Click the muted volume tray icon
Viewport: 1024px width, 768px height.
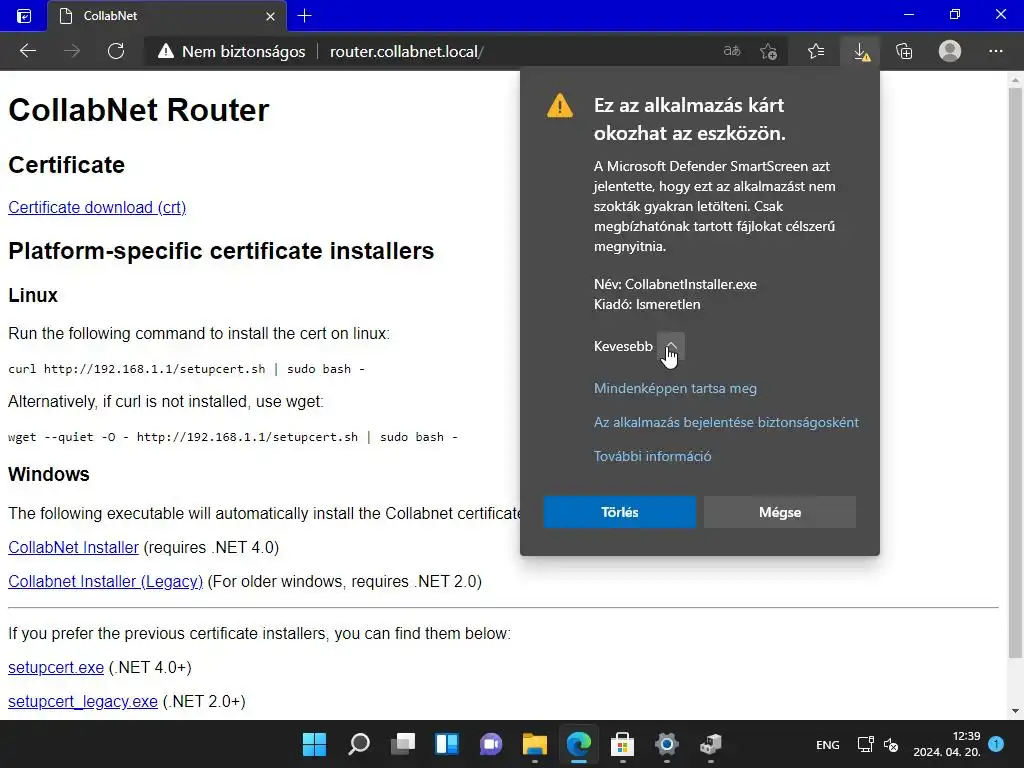pyautogui.click(x=891, y=744)
